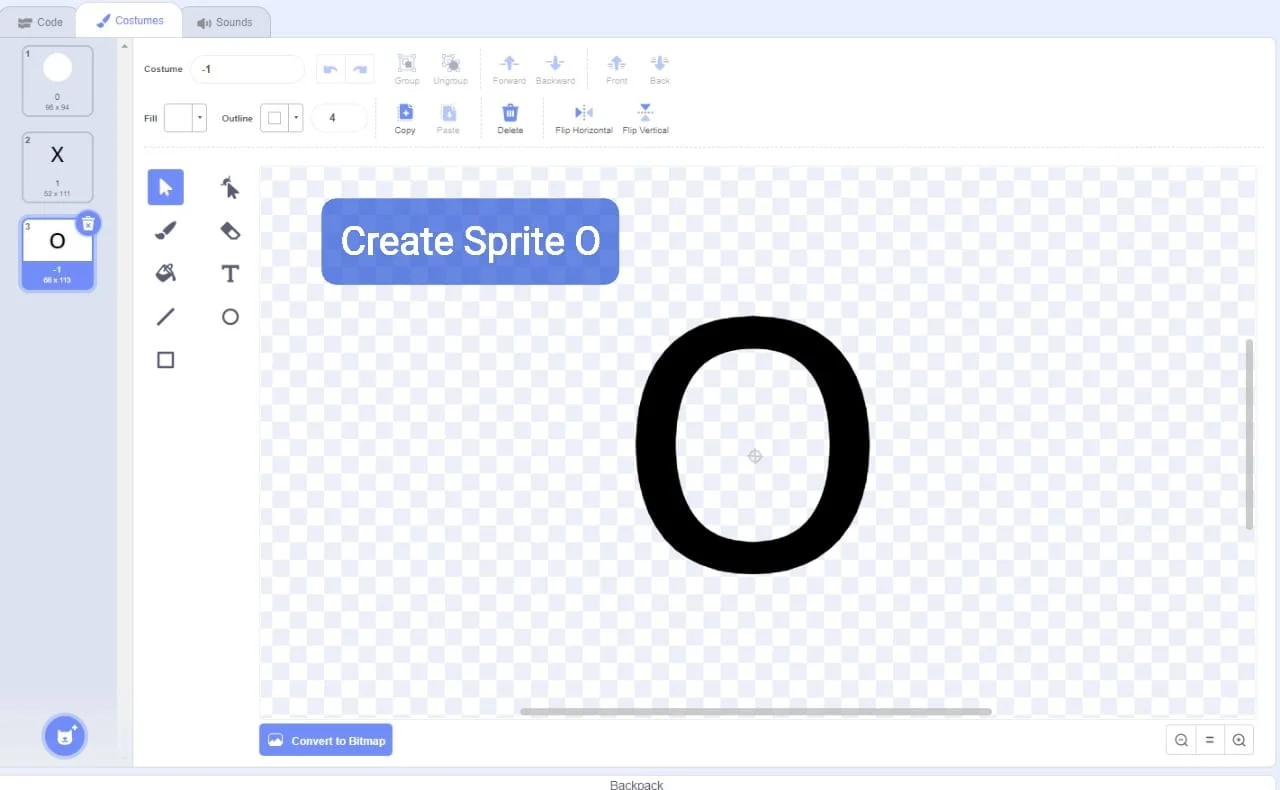Click the Outline color swatch
Screen dimensions: 1280x790
(x=274, y=118)
